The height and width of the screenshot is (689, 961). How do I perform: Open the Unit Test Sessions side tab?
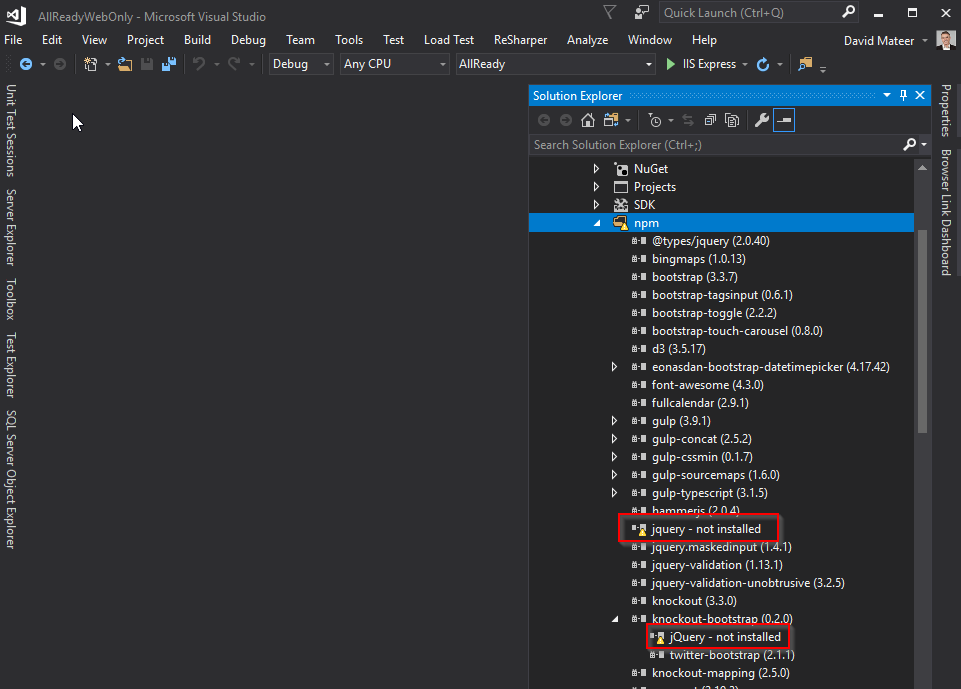coord(10,130)
